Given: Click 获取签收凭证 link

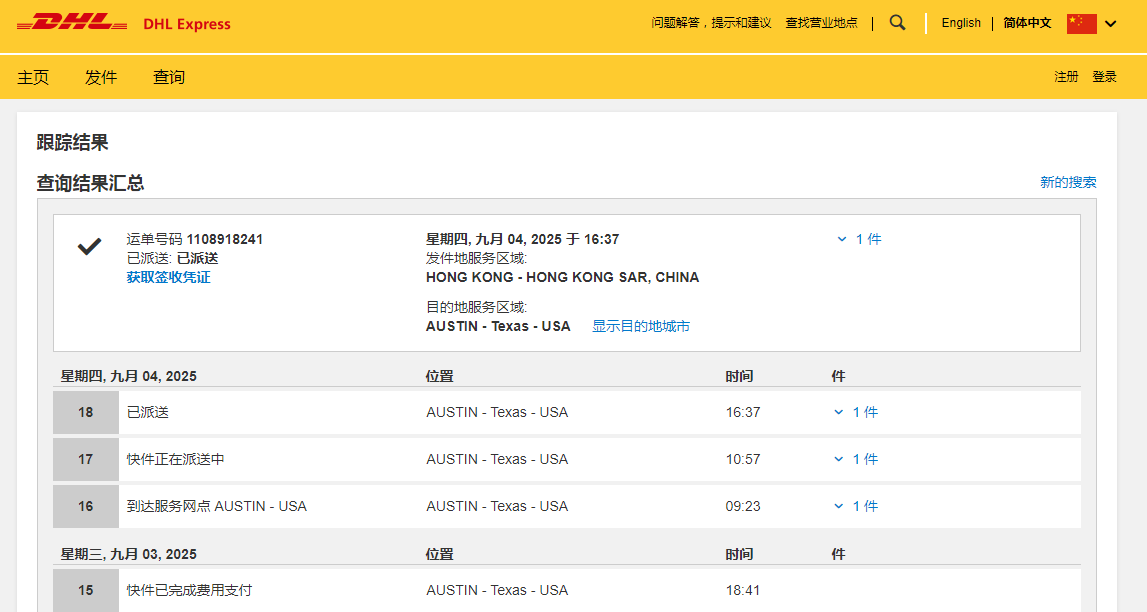Looking at the screenshot, I should [x=168, y=277].
